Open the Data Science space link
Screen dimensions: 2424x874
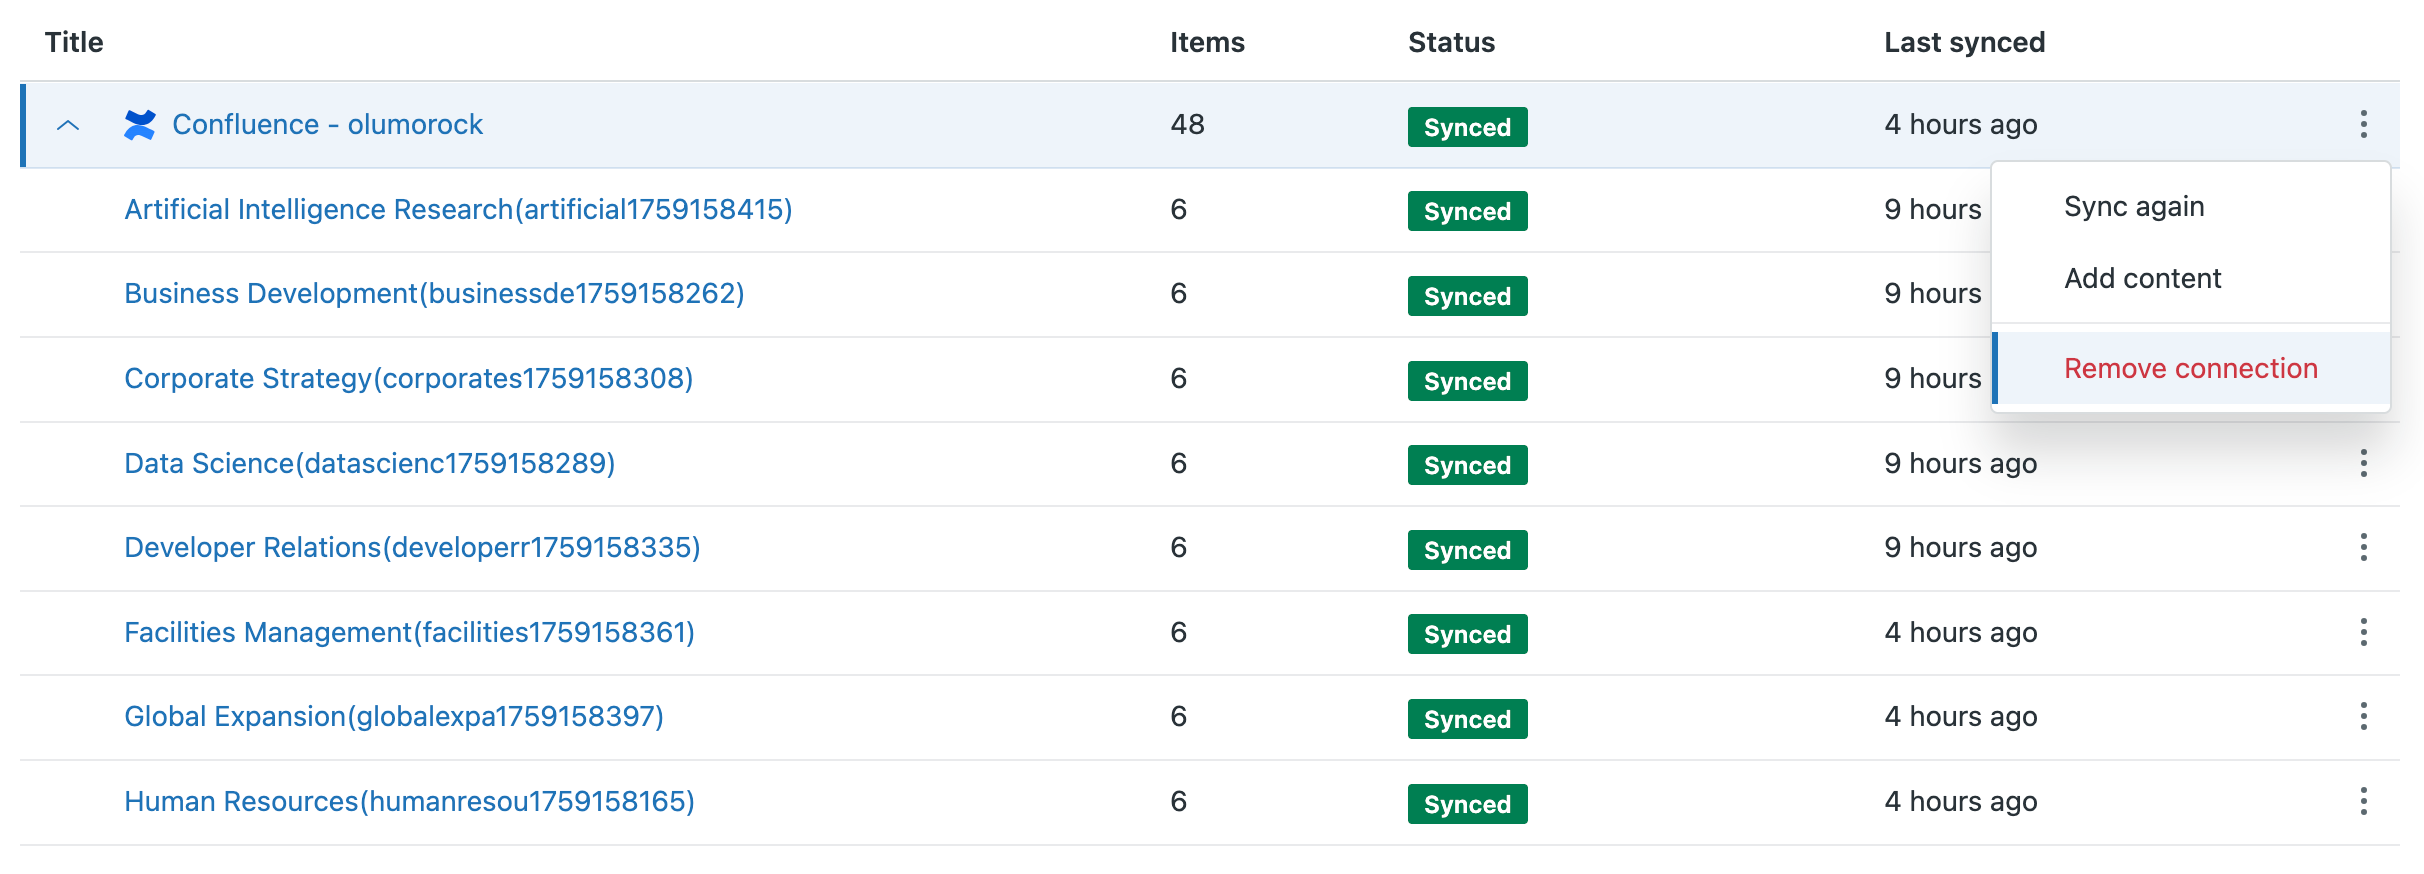pos(369,464)
